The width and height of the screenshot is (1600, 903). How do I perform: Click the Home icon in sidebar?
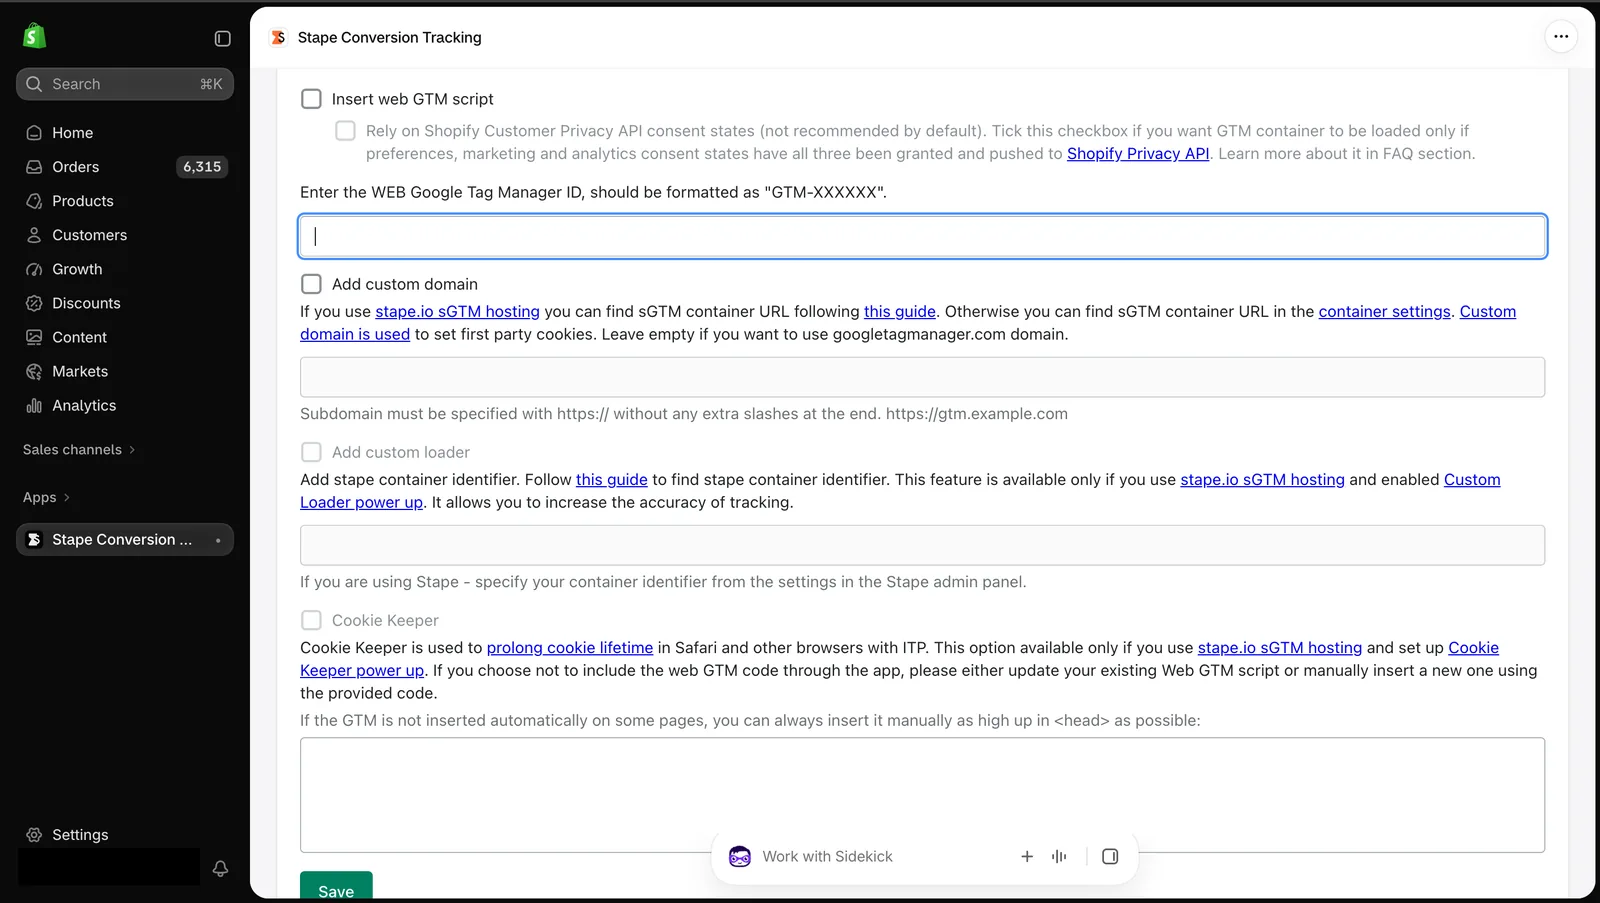[x=34, y=133]
